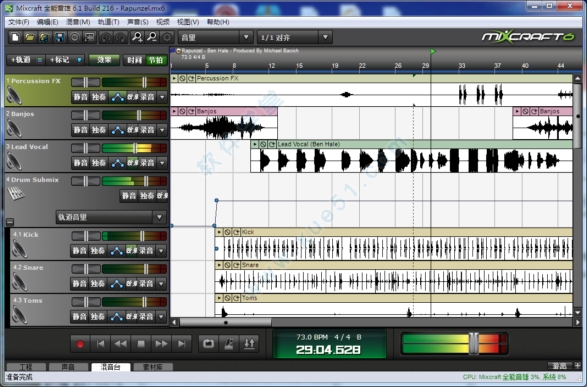Mute the Percussion FX track
Screen dimensions: 587x387
80,97
